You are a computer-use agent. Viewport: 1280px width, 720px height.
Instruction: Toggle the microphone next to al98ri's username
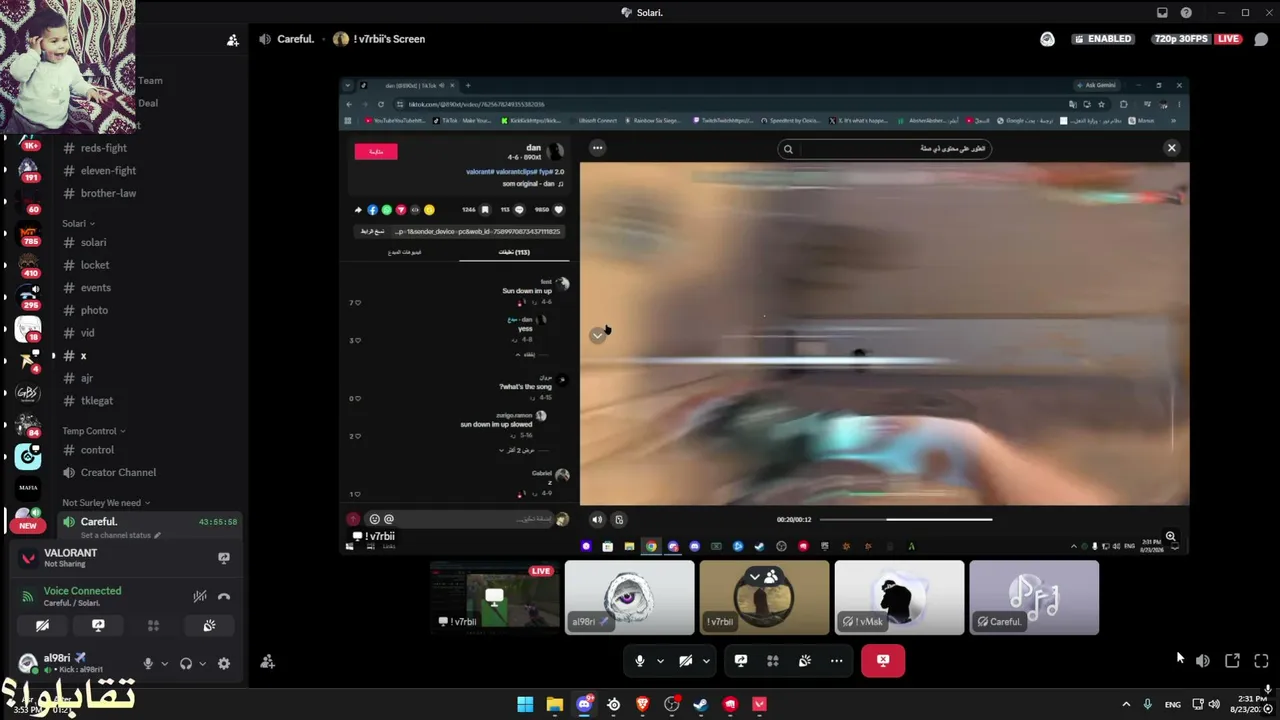point(148,663)
